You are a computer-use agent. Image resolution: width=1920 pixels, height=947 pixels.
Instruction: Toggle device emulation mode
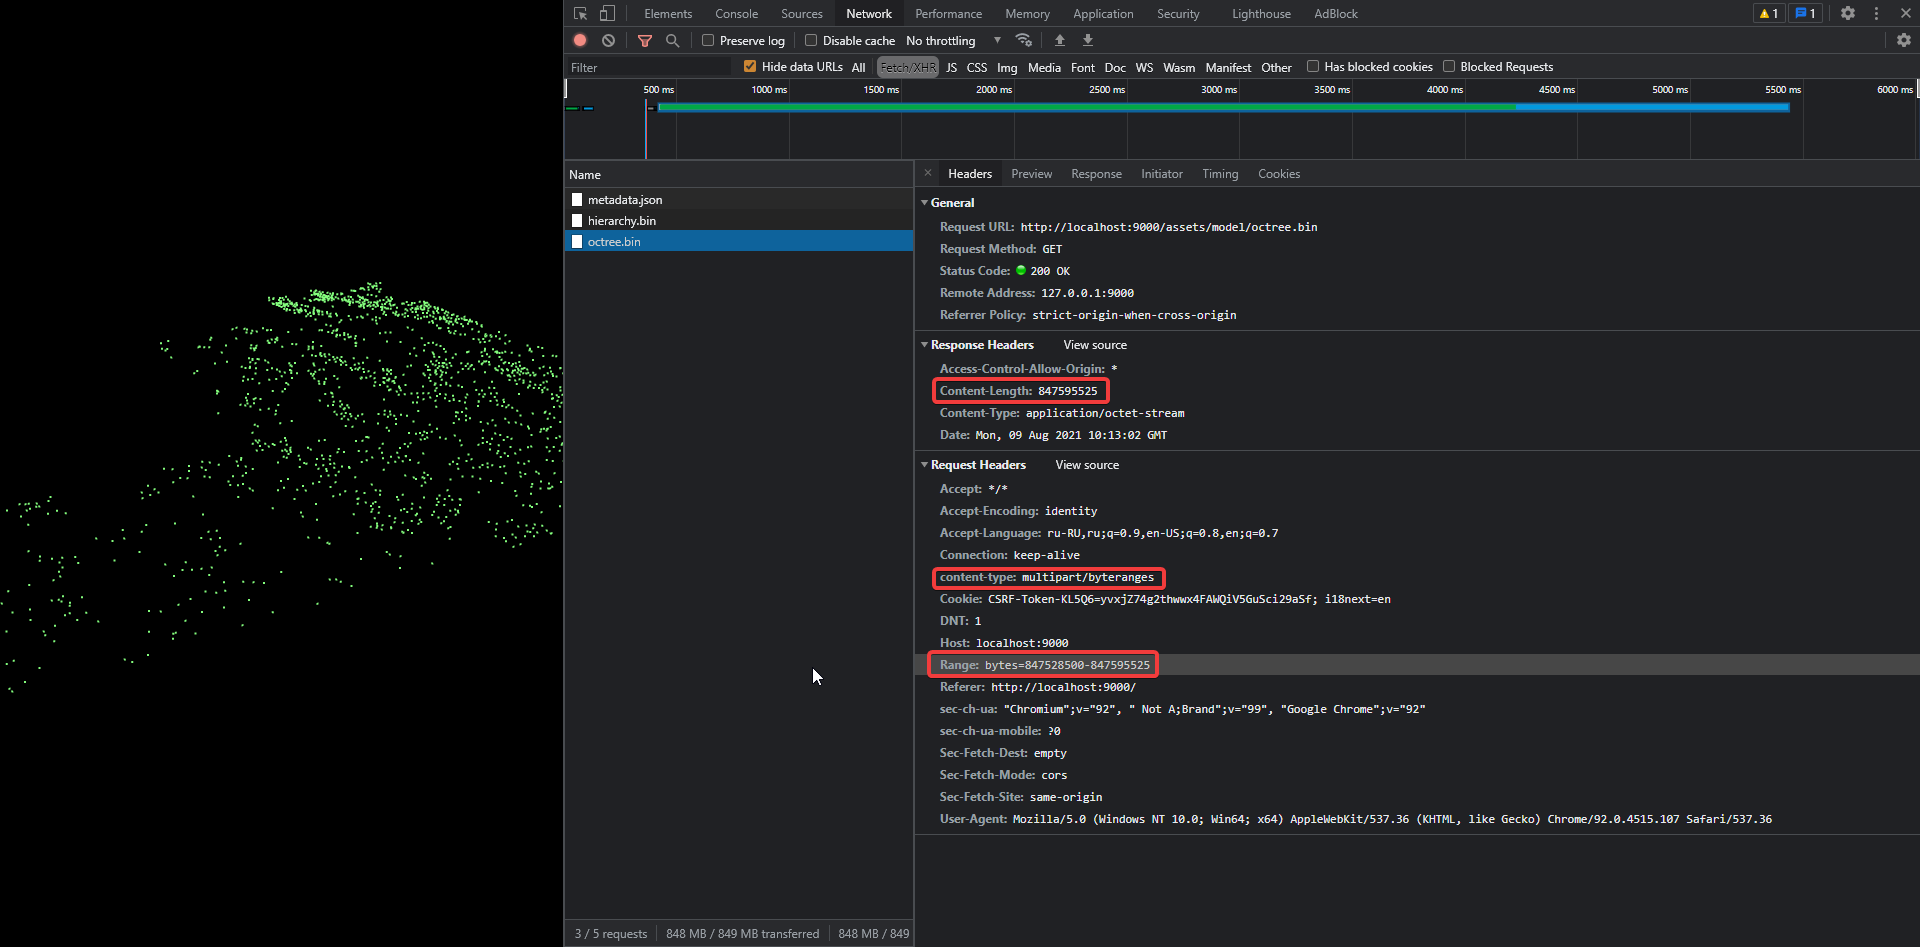point(607,13)
